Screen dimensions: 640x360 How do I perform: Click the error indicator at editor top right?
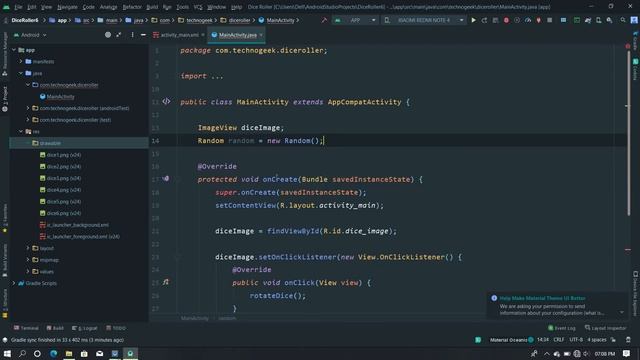(x=628, y=46)
